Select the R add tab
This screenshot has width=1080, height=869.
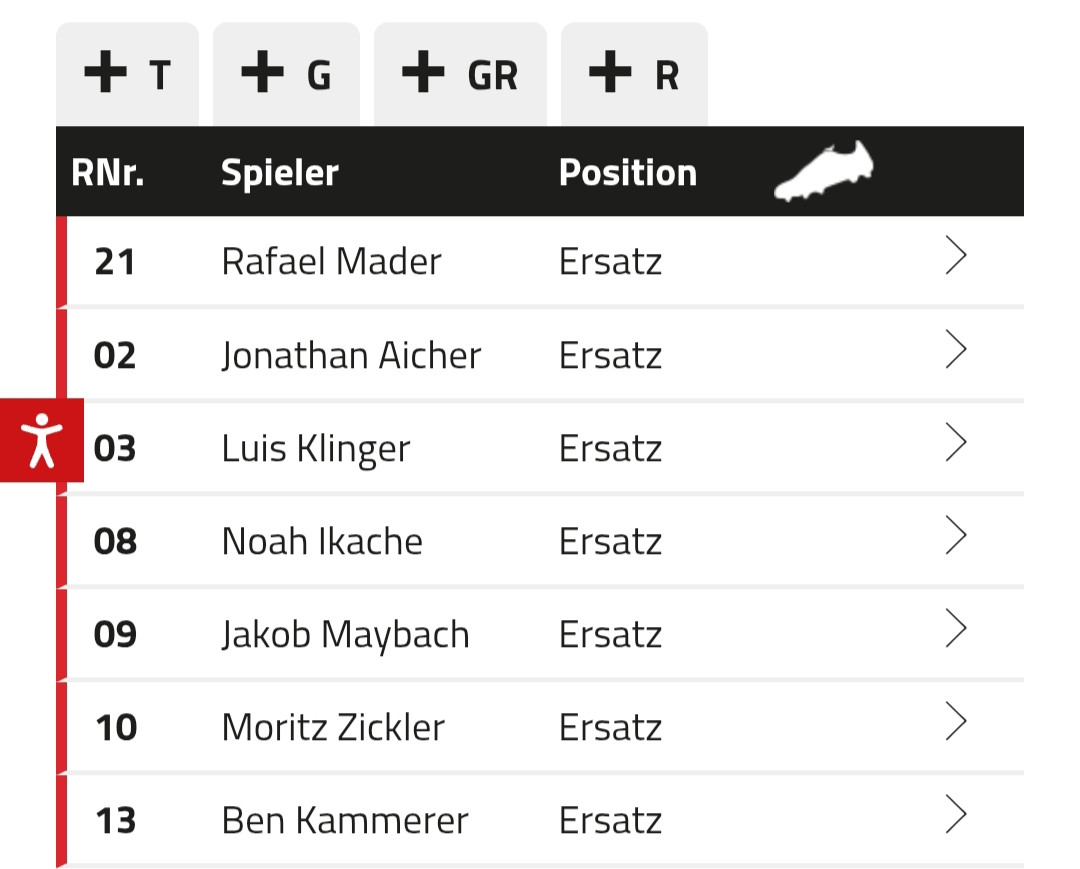pyautogui.click(x=634, y=75)
